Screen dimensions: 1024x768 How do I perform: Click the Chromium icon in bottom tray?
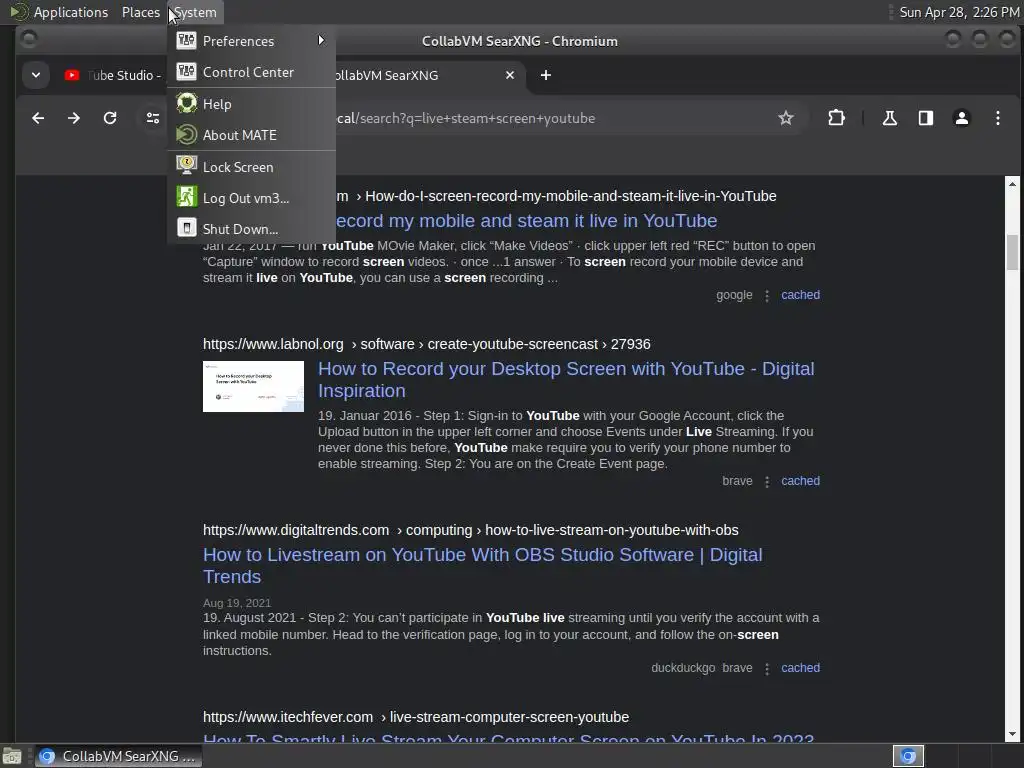click(x=908, y=756)
